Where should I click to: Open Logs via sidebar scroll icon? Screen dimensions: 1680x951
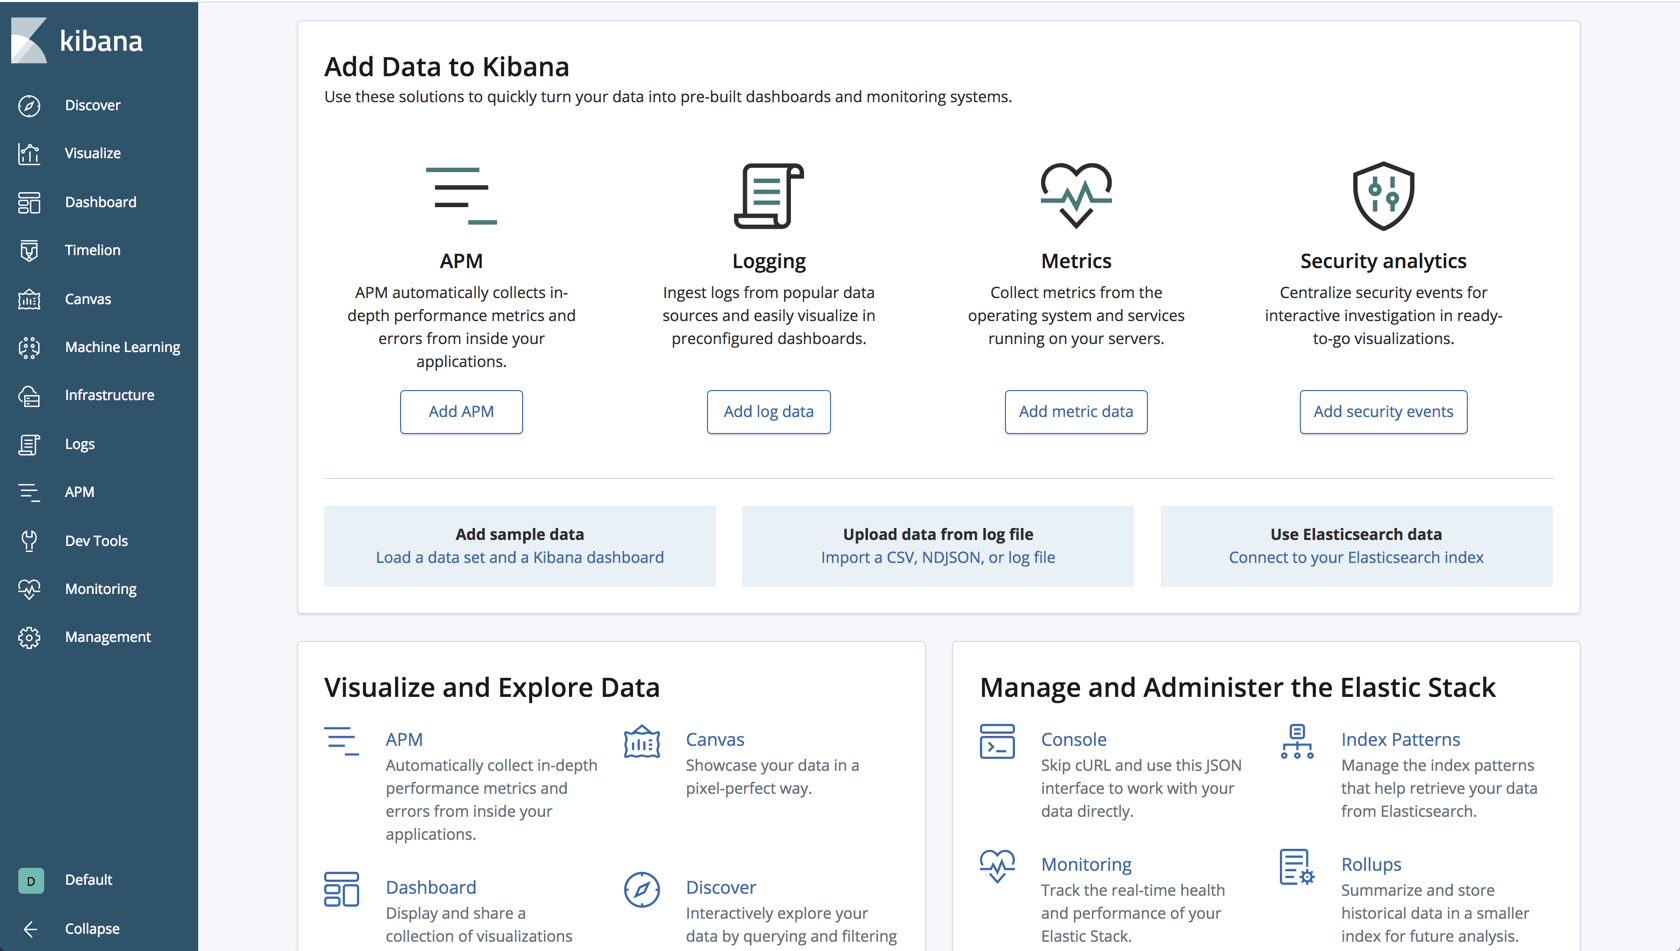[x=29, y=444]
